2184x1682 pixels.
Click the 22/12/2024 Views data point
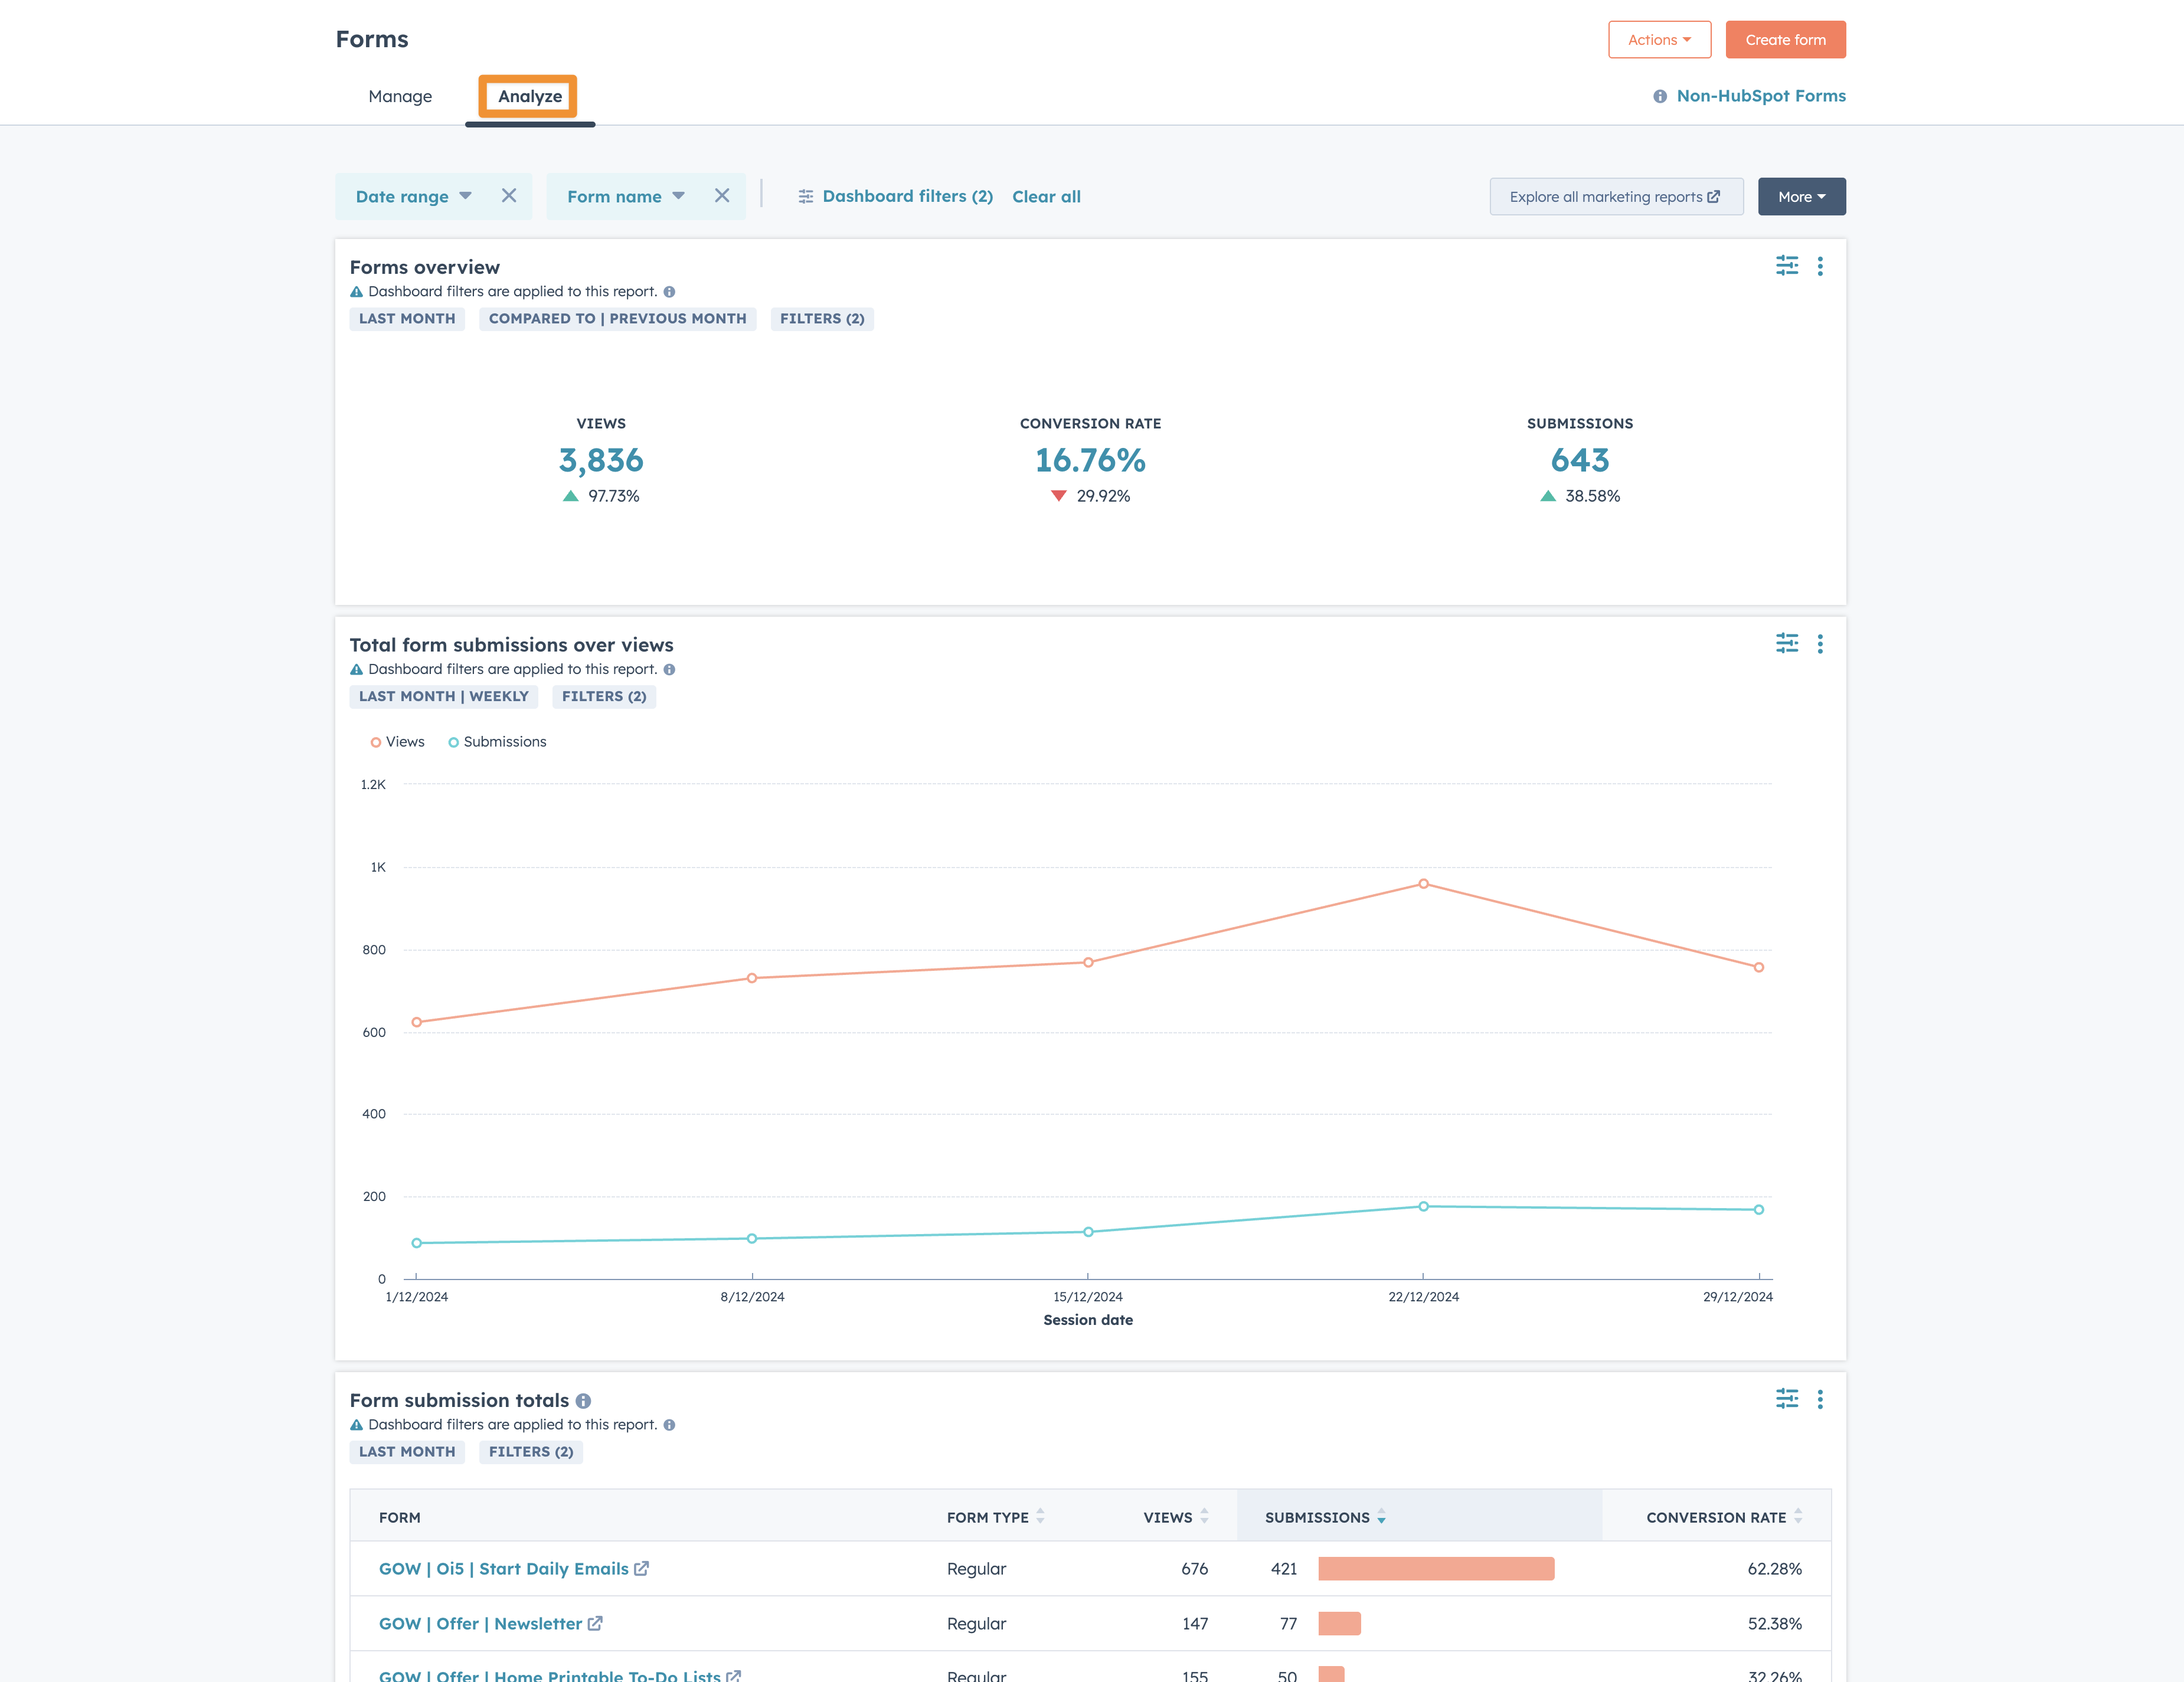(x=1423, y=884)
